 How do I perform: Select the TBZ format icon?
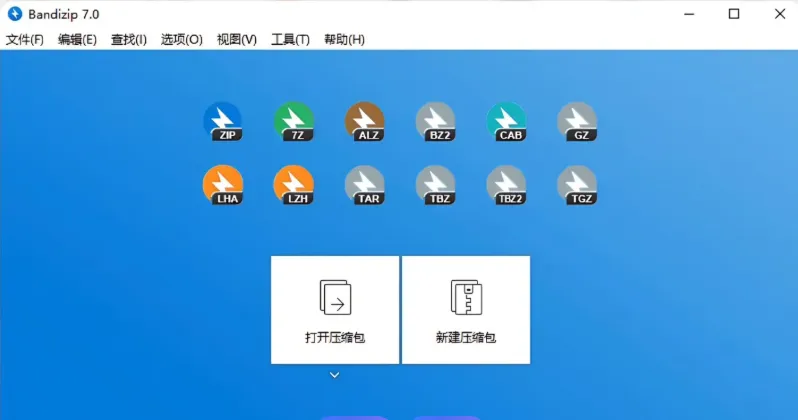tap(436, 185)
